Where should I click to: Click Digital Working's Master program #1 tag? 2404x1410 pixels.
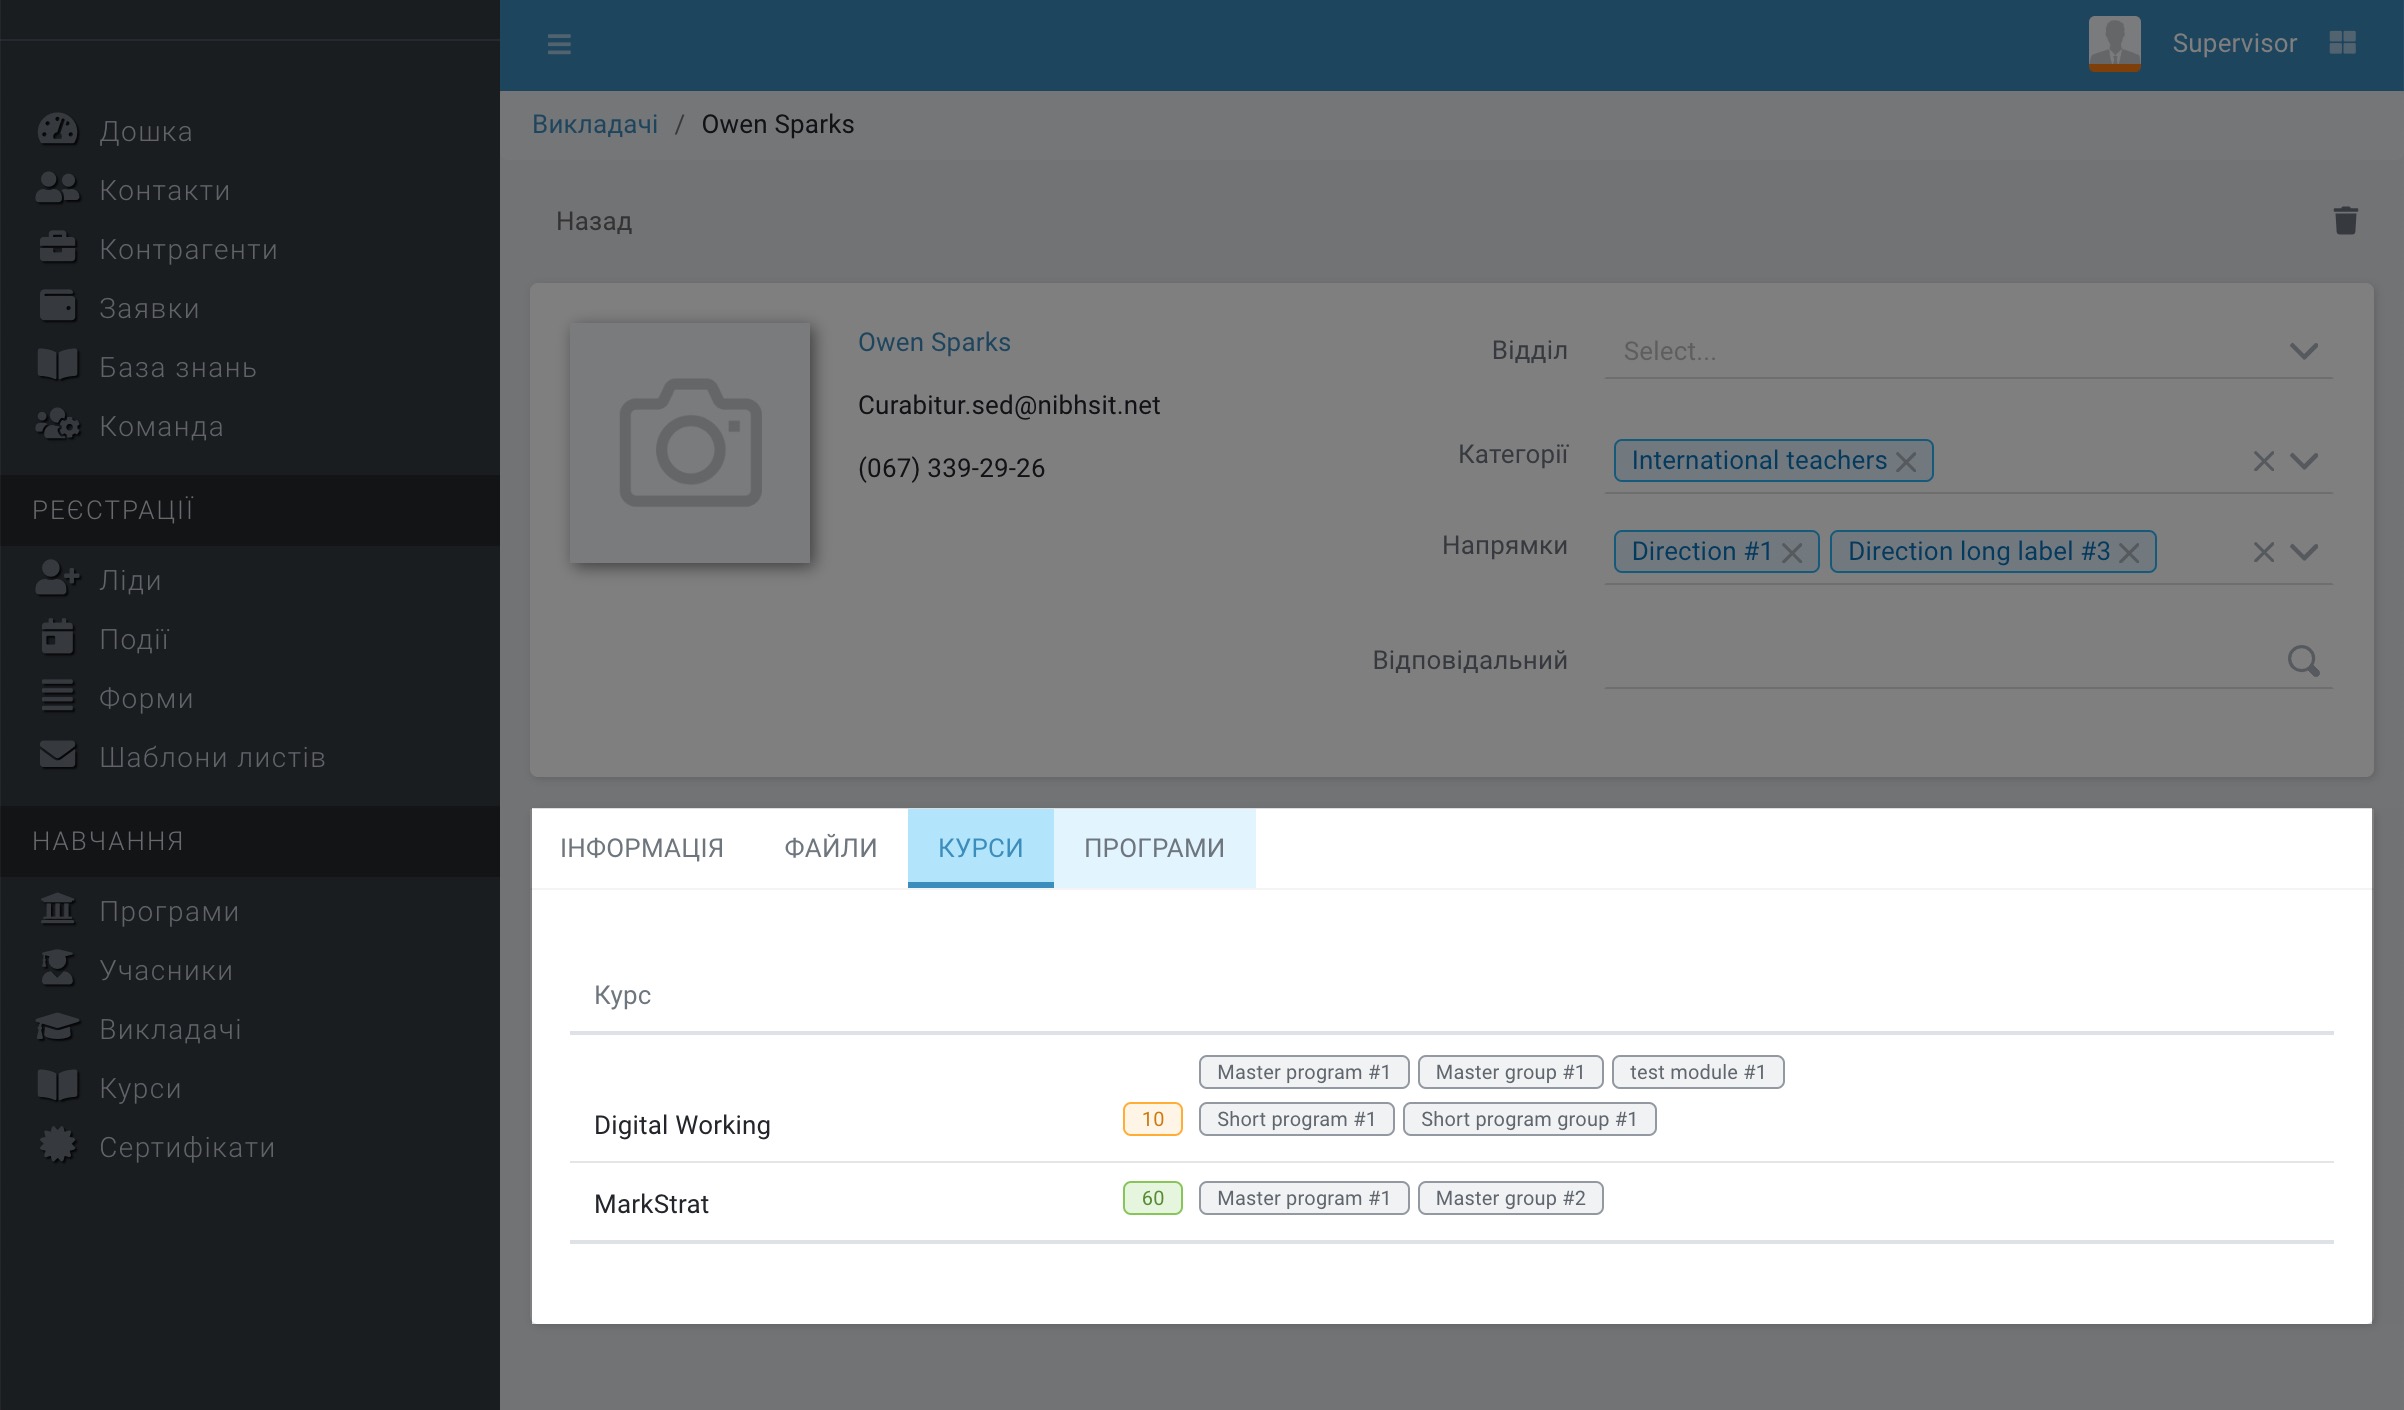tap(1304, 1072)
